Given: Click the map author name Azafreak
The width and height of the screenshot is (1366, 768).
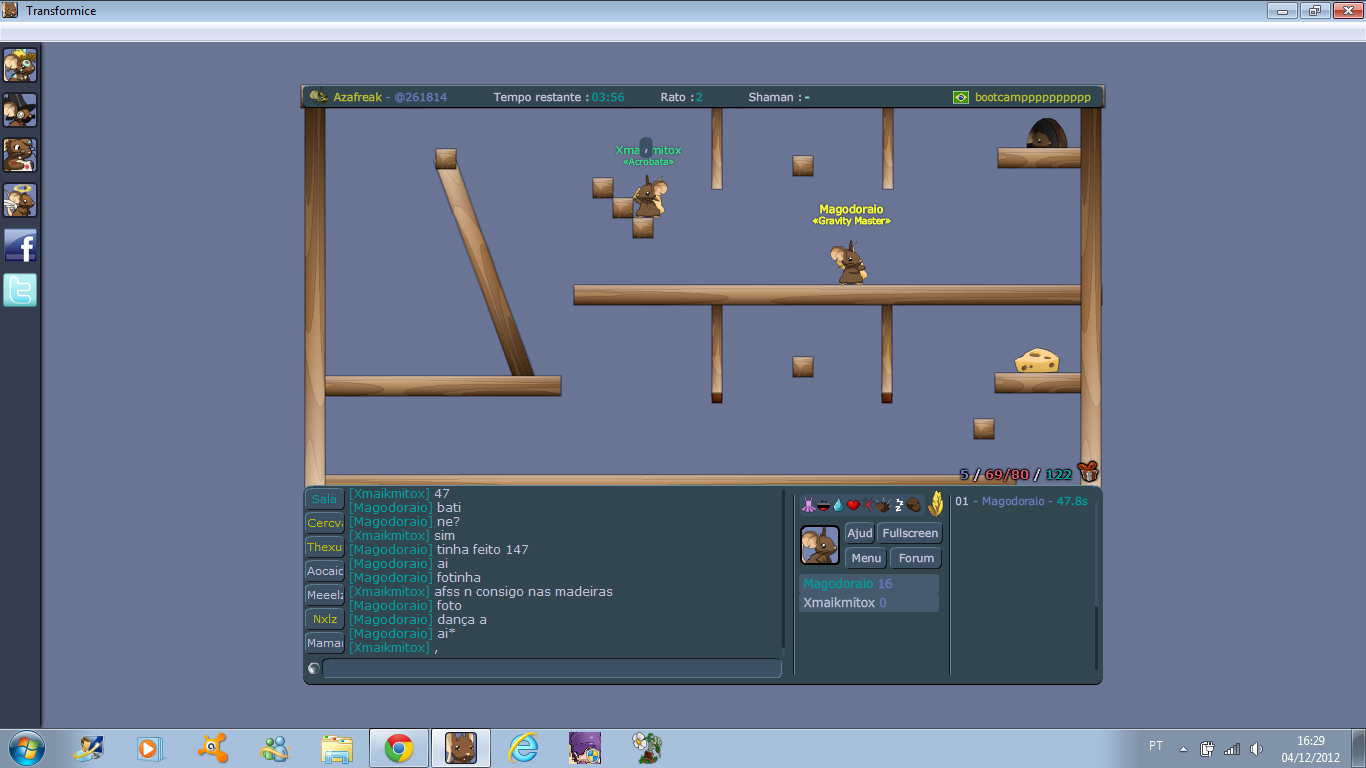Looking at the screenshot, I should point(357,97).
